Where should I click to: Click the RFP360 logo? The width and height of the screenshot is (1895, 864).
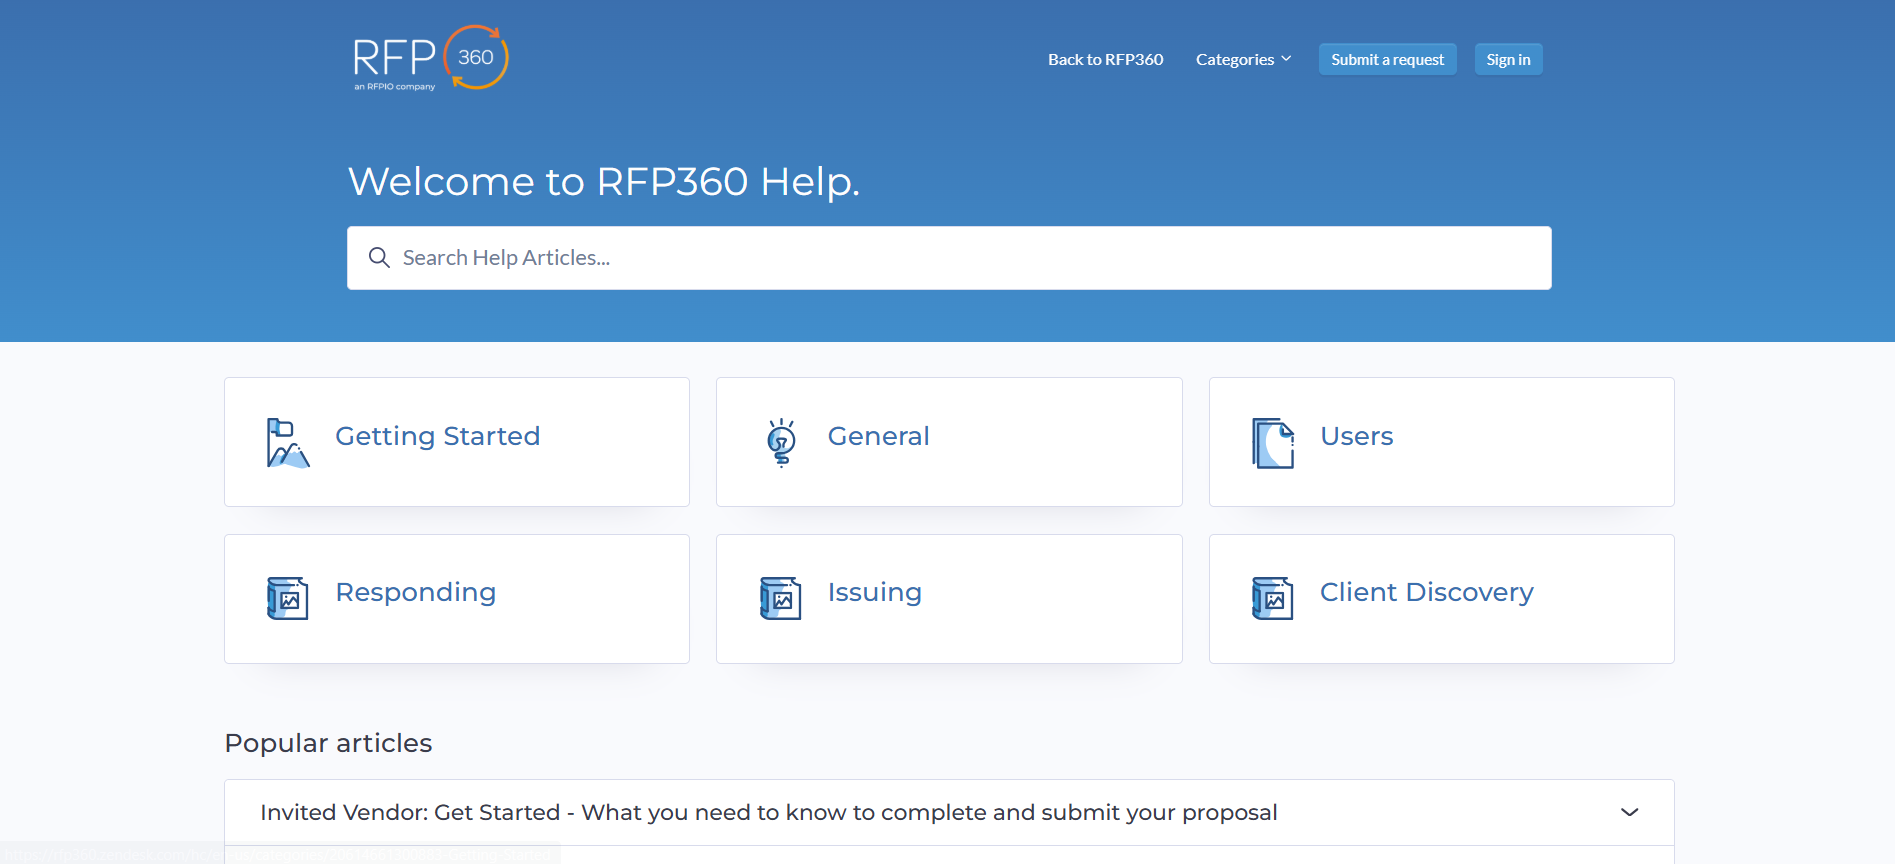(x=431, y=58)
